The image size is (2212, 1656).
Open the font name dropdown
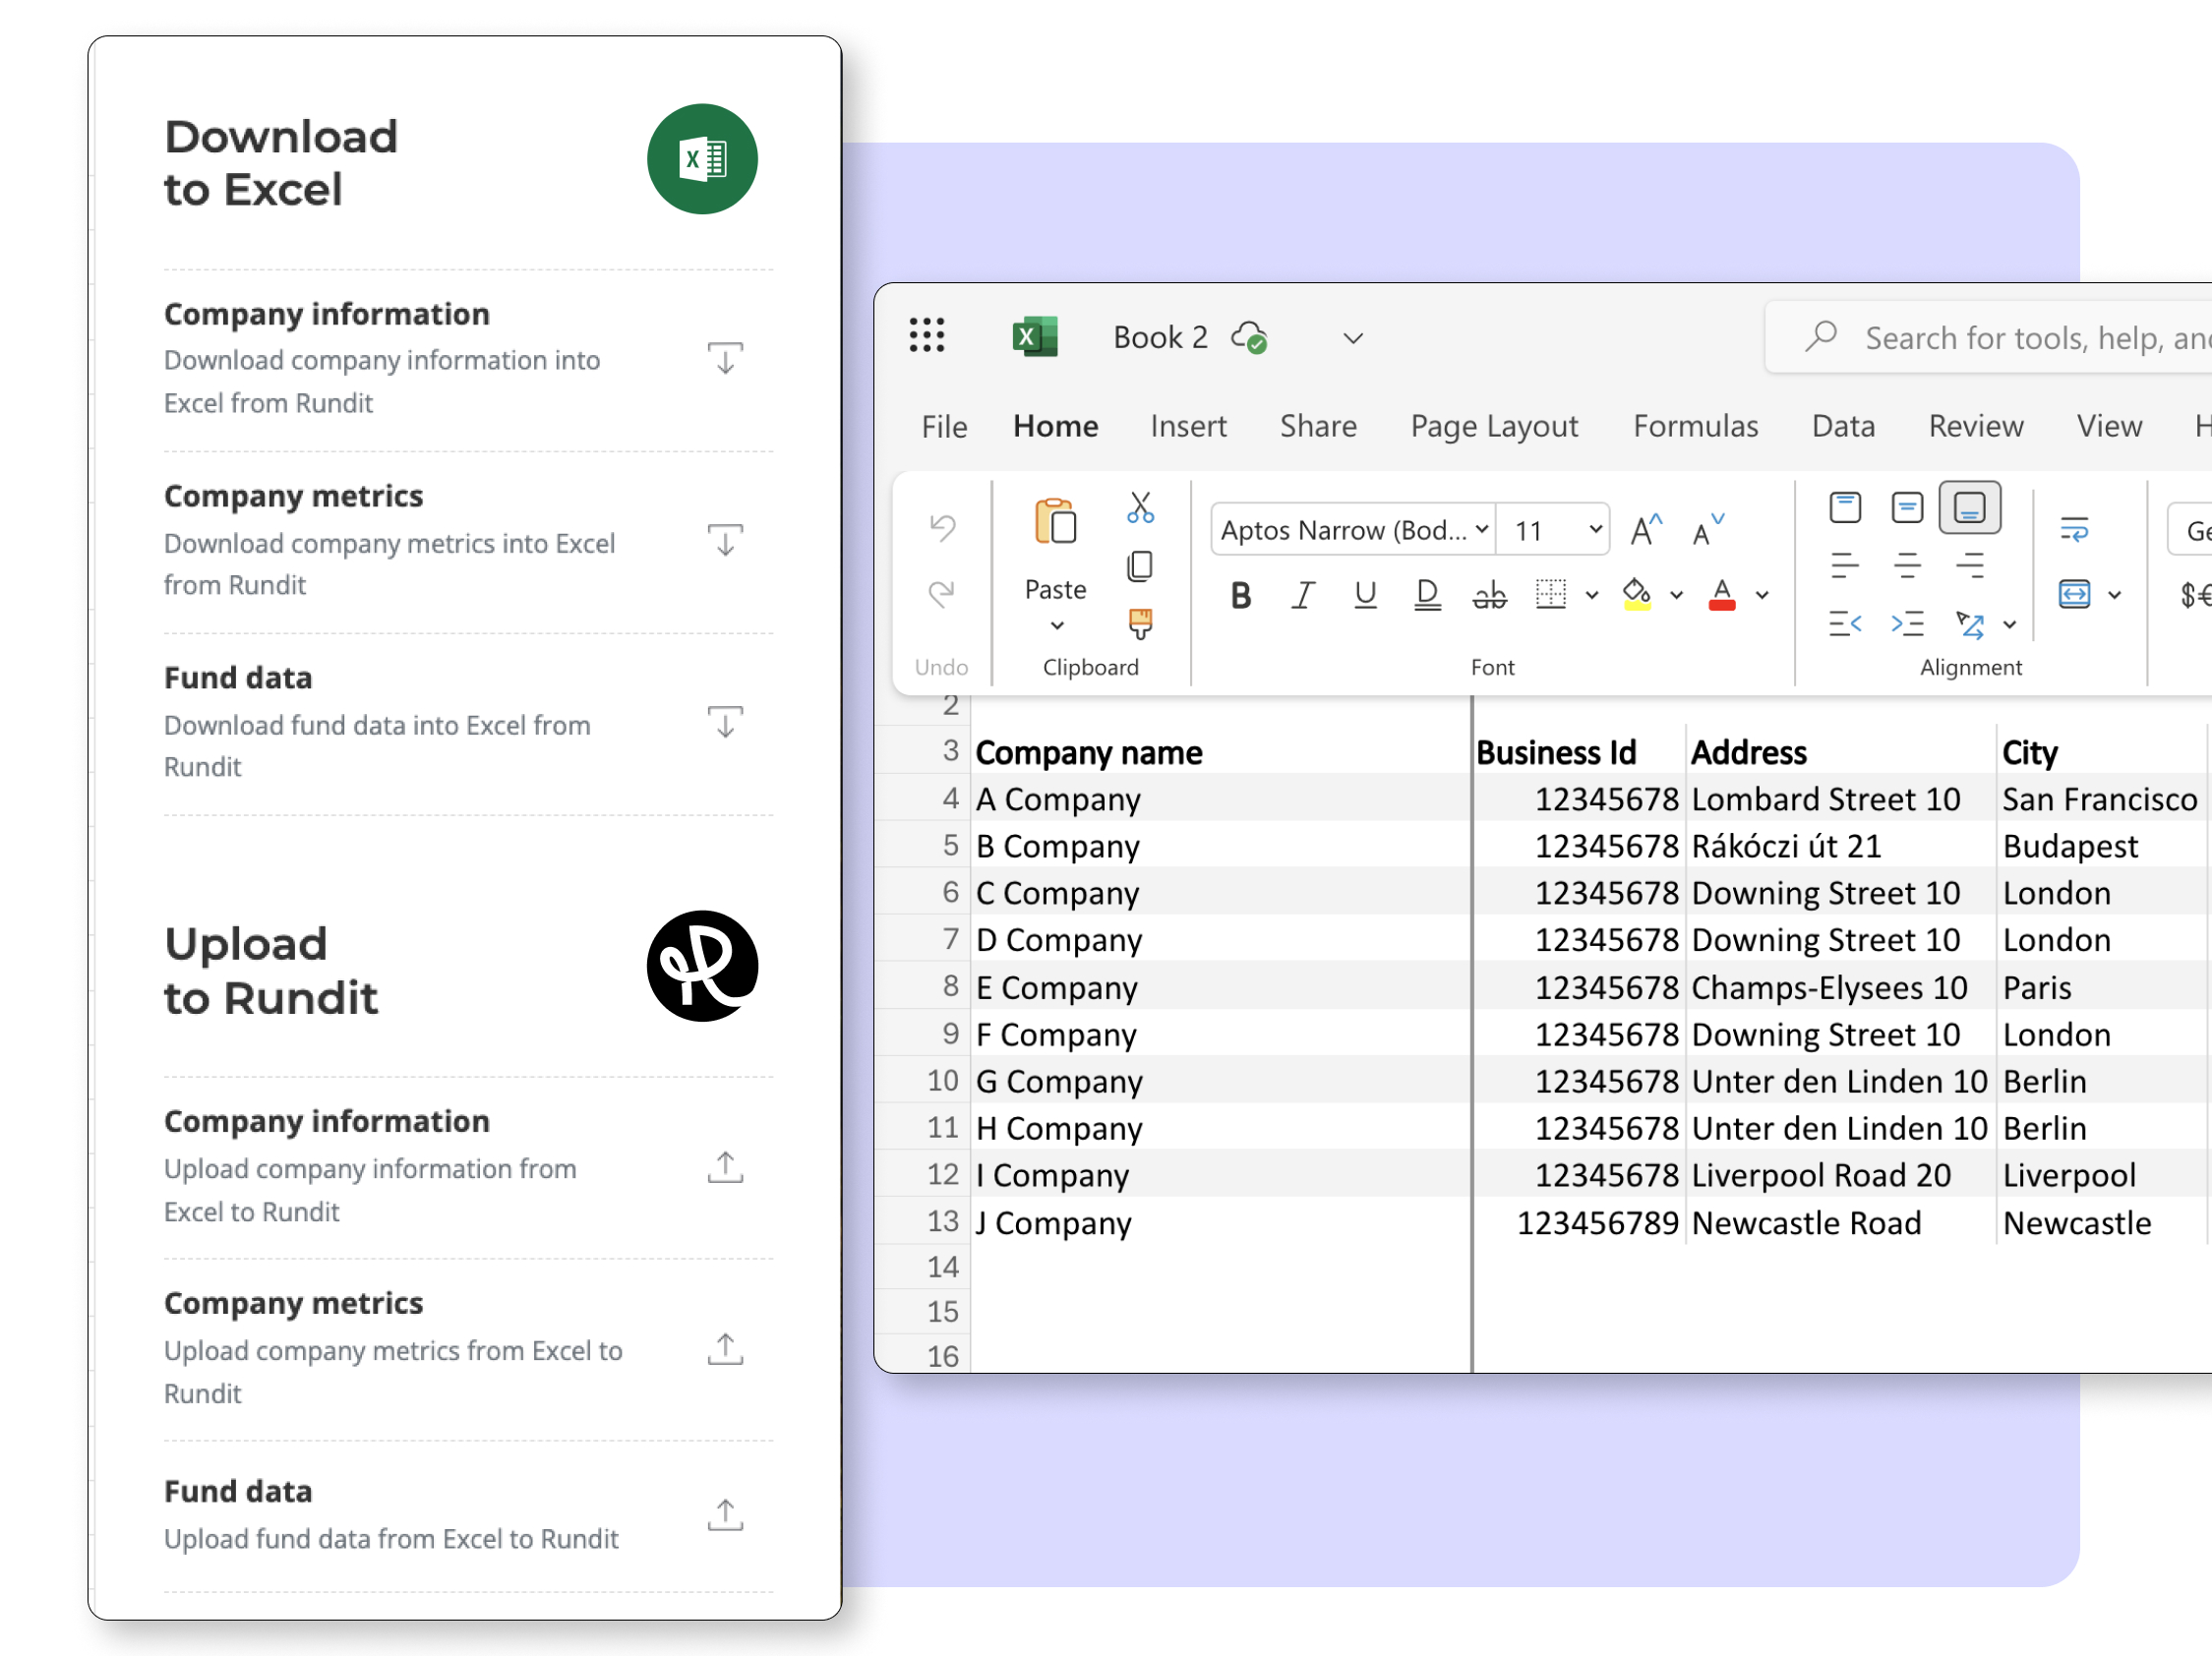point(1481,529)
